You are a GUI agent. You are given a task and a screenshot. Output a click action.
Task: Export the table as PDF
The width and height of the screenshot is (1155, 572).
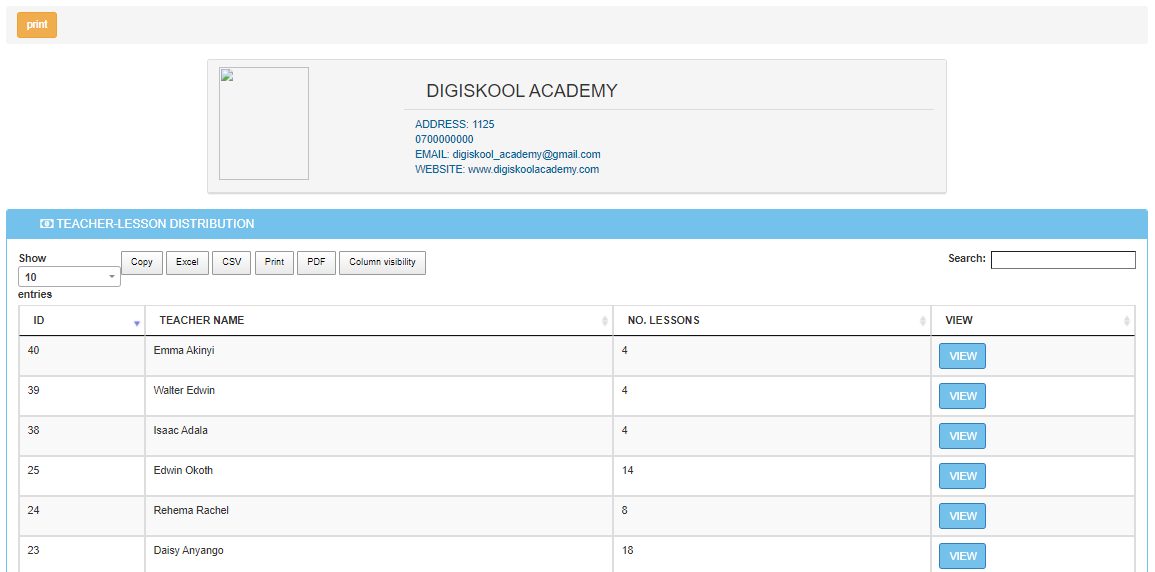pyautogui.click(x=316, y=262)
